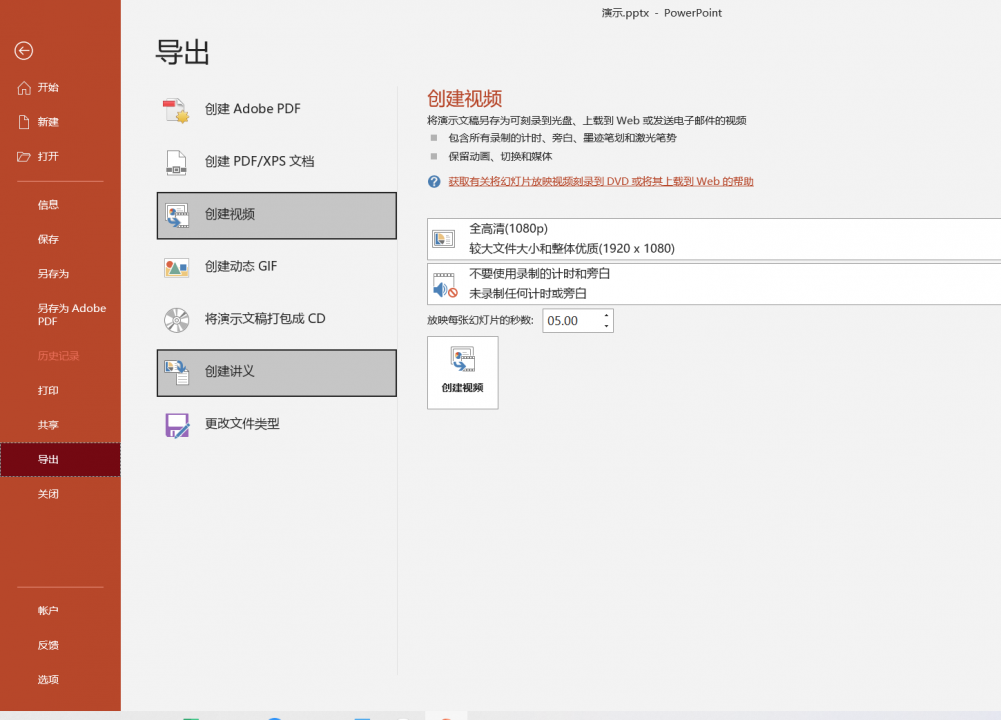The height and width of the screenshot is (720, 1001).
Task: Click the PDF/XPS document icon
Action: click(x=176, y=162)
